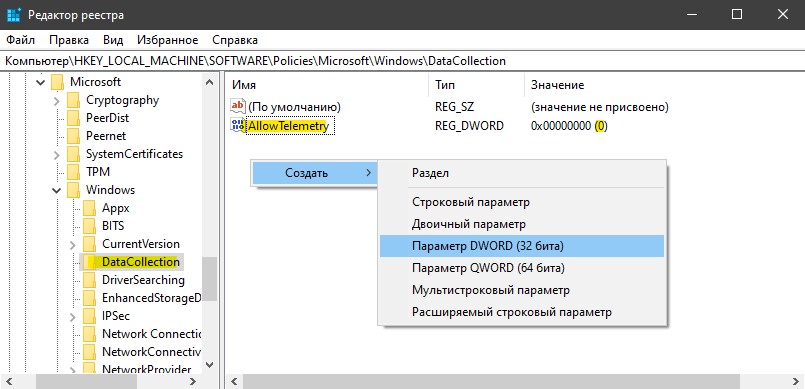Click the Cryptography folder icon

73,100
